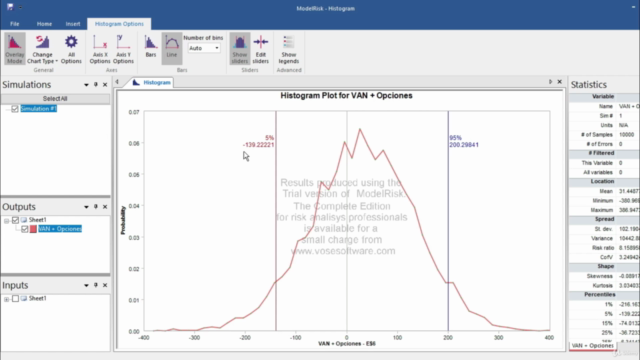
Task: Click Select All simulations button
Action: [x=55, y=98]
